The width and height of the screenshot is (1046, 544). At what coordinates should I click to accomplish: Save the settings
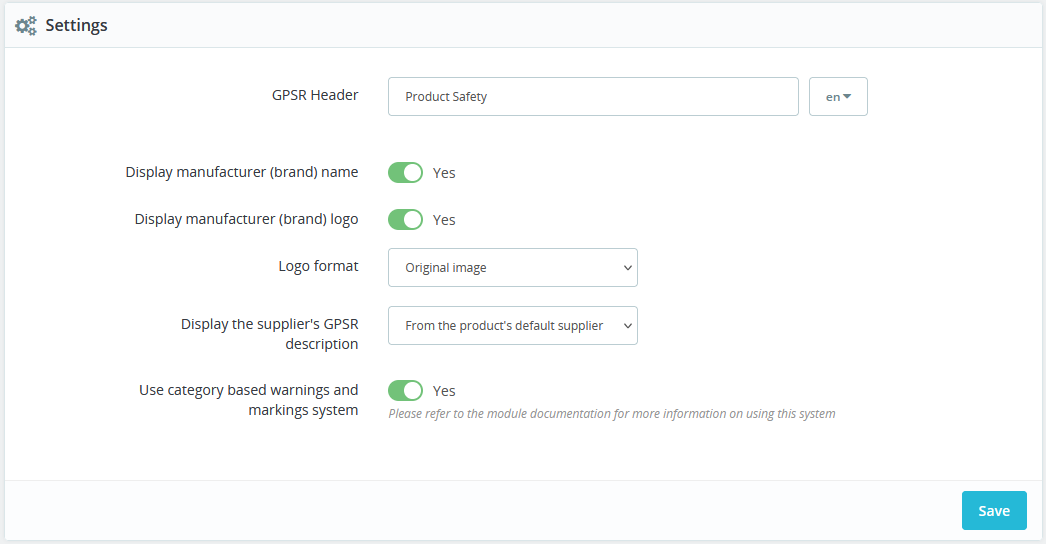pos(993,511)
